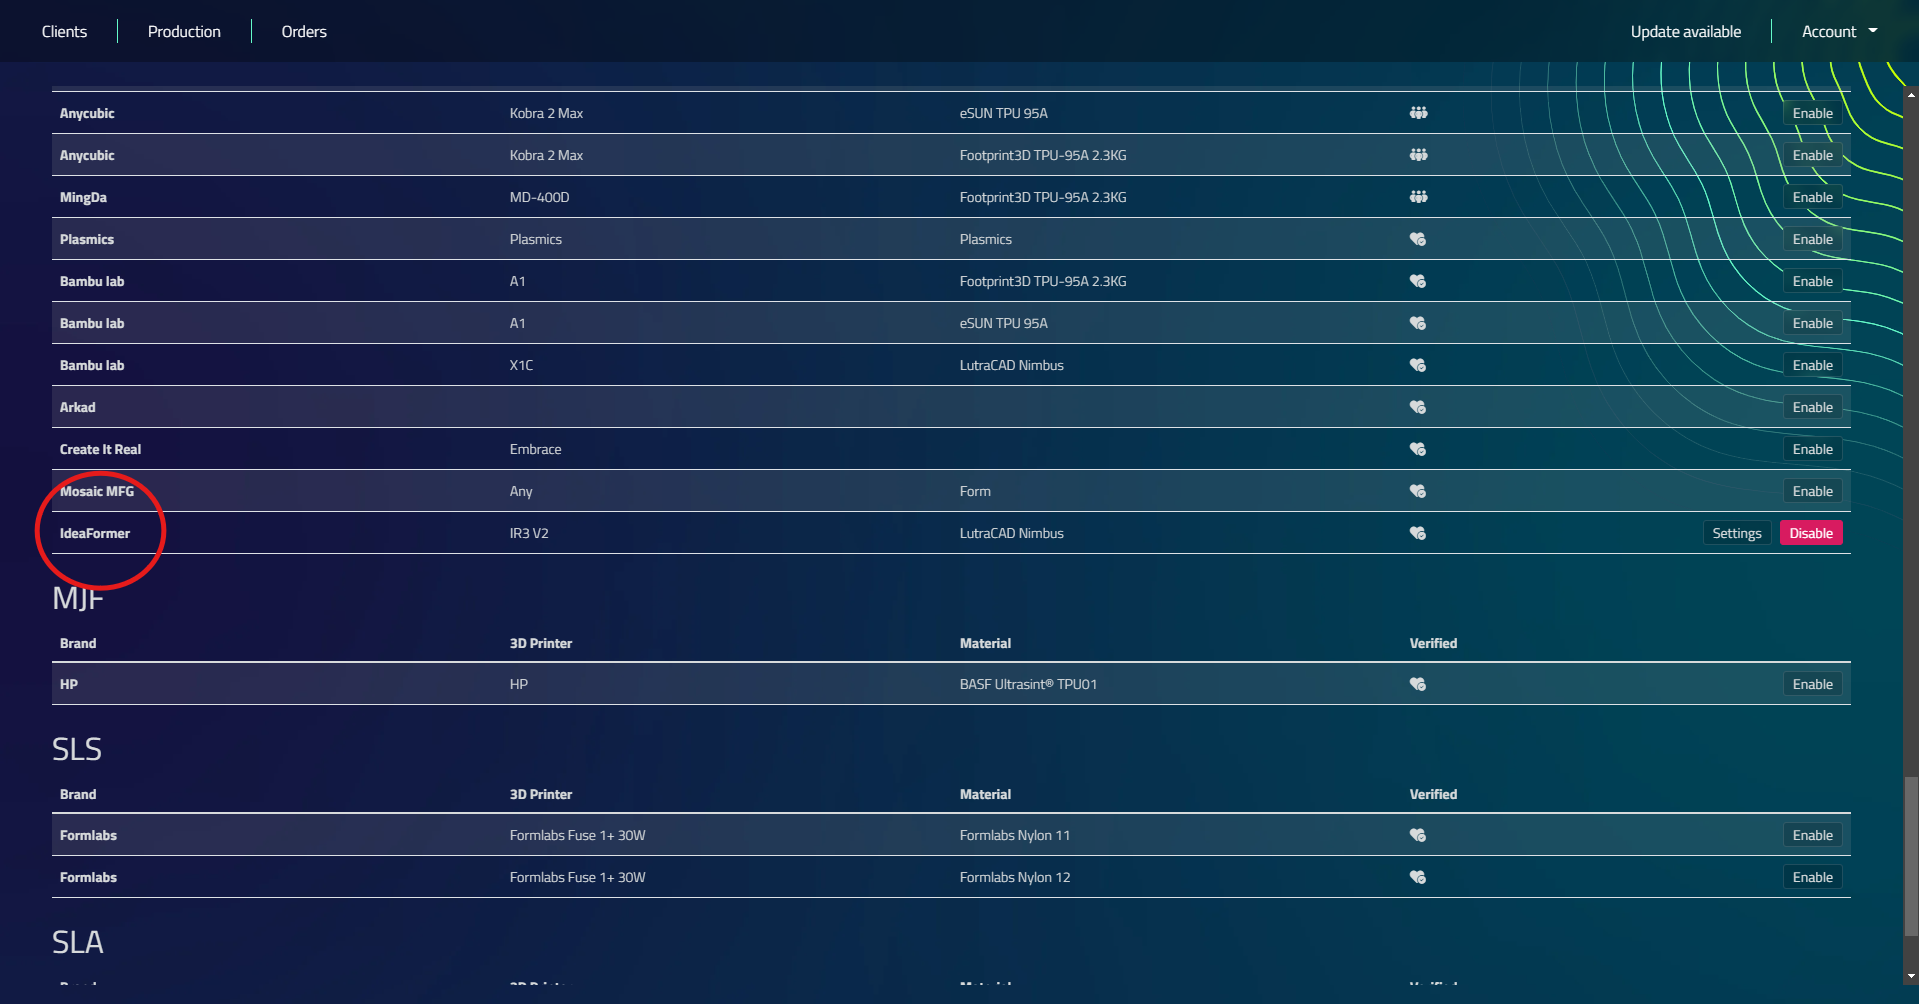This screenshot has width=1919, height=1004.
Task: Click the Formlabs Nylon 11 material cell
Action: pyautogui.click(x=1015, y=835)
